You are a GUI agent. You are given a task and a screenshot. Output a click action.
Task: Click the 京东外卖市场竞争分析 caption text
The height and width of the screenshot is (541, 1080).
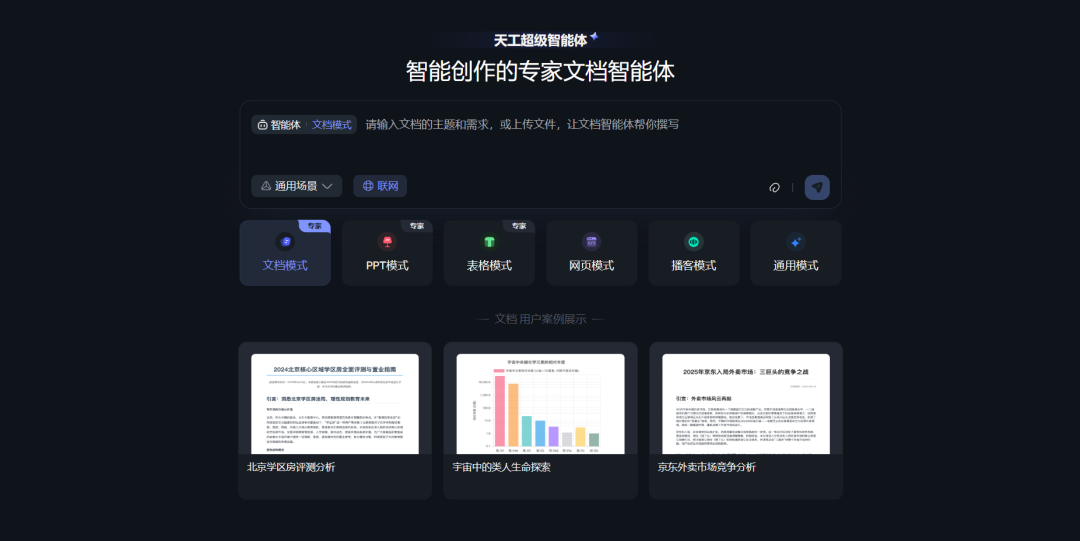(x=707, y=467)
